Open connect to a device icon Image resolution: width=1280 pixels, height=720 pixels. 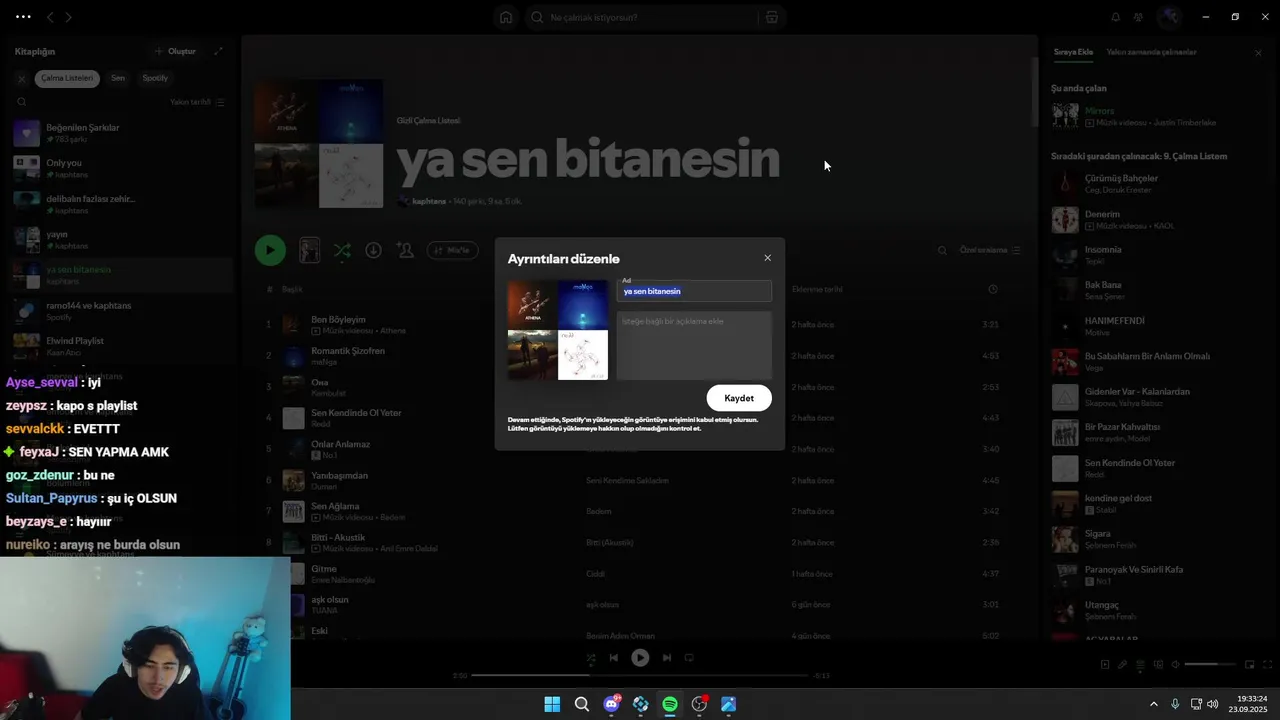click(x=1159, y=664)
